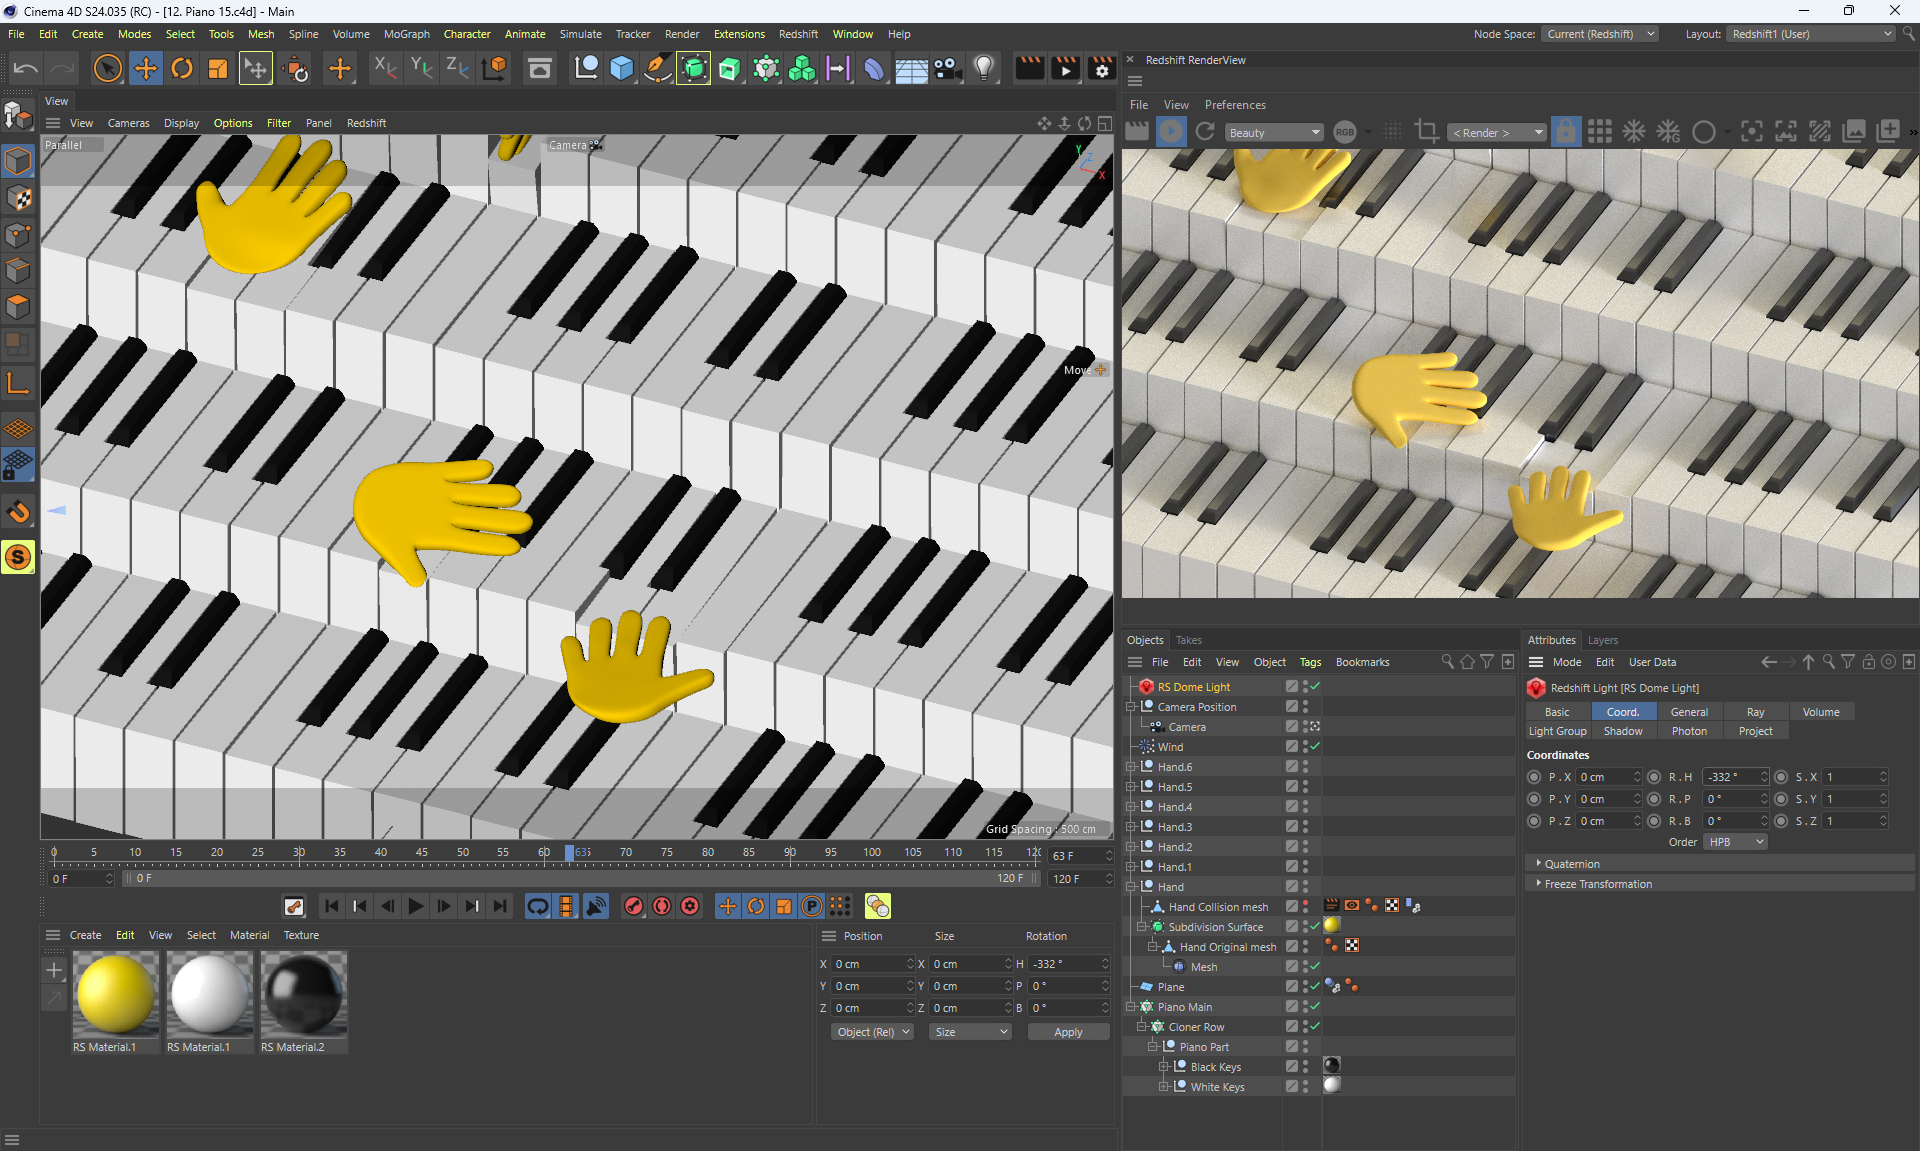Viewport: 1920px width, 1151px height.
Task: Toggle Wind object enabled checkmark
Action: pyautogui.click(x=1315, y=747)
